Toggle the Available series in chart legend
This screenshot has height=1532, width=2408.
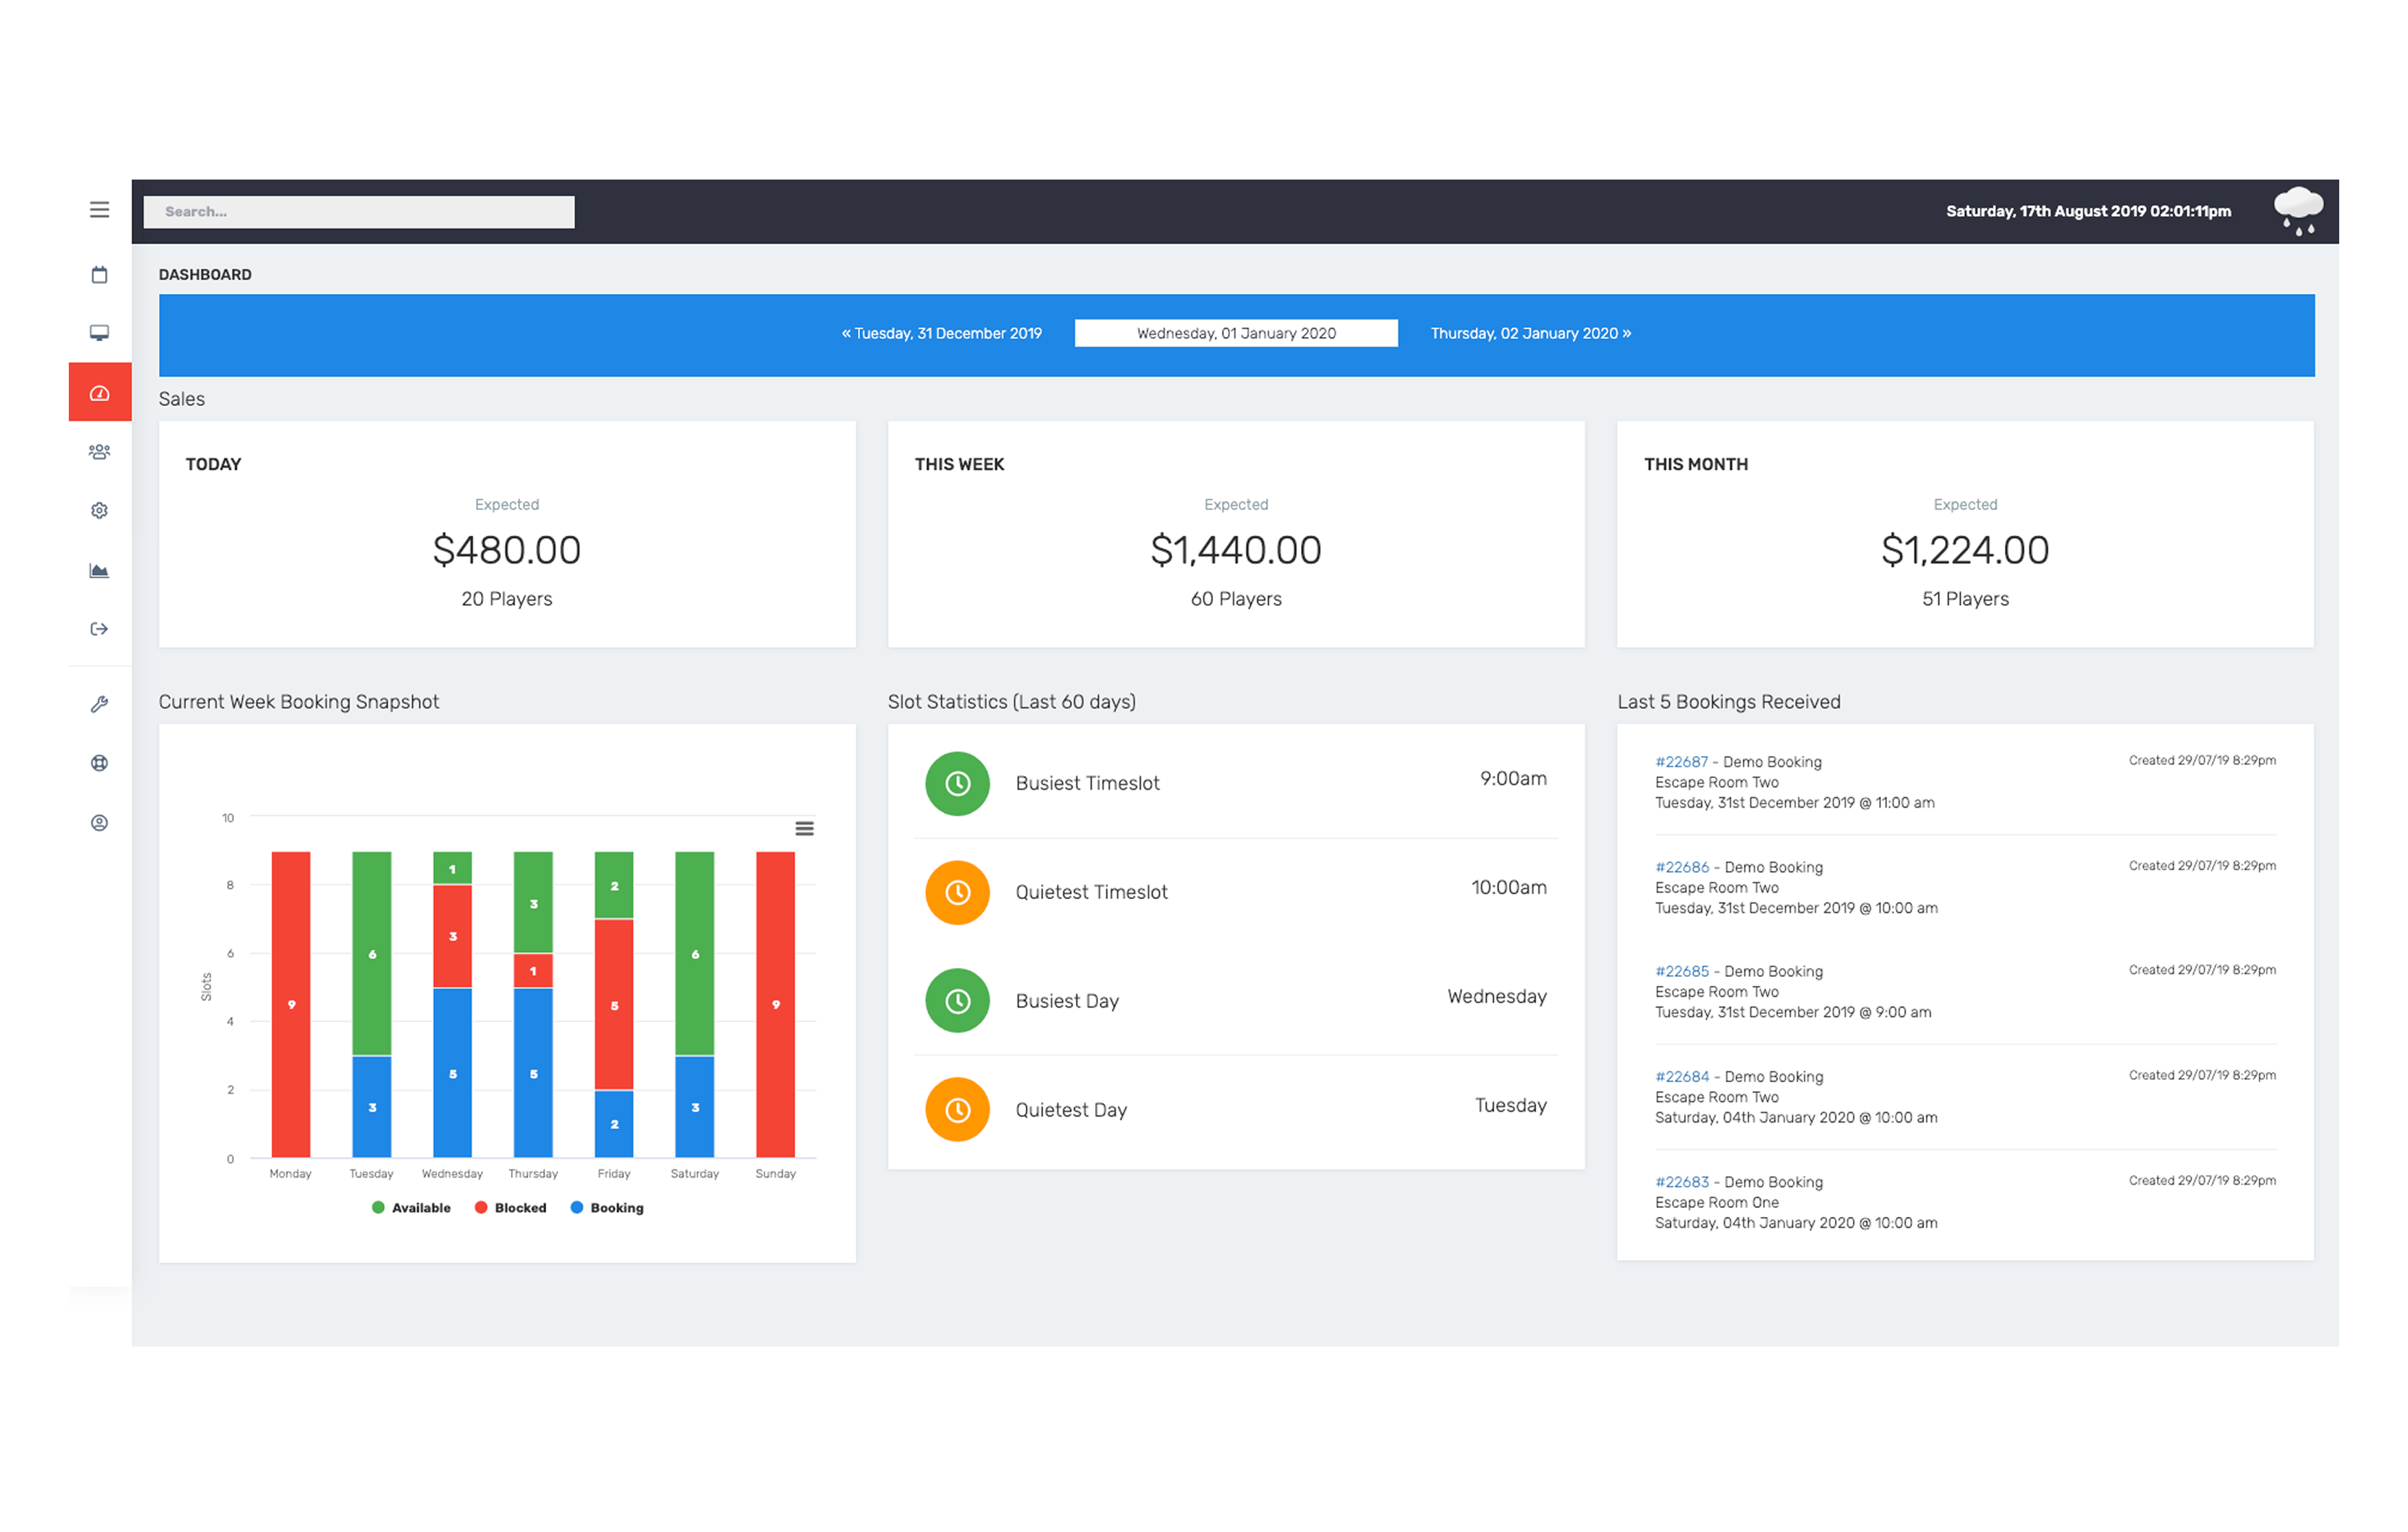coord(412,1208)
